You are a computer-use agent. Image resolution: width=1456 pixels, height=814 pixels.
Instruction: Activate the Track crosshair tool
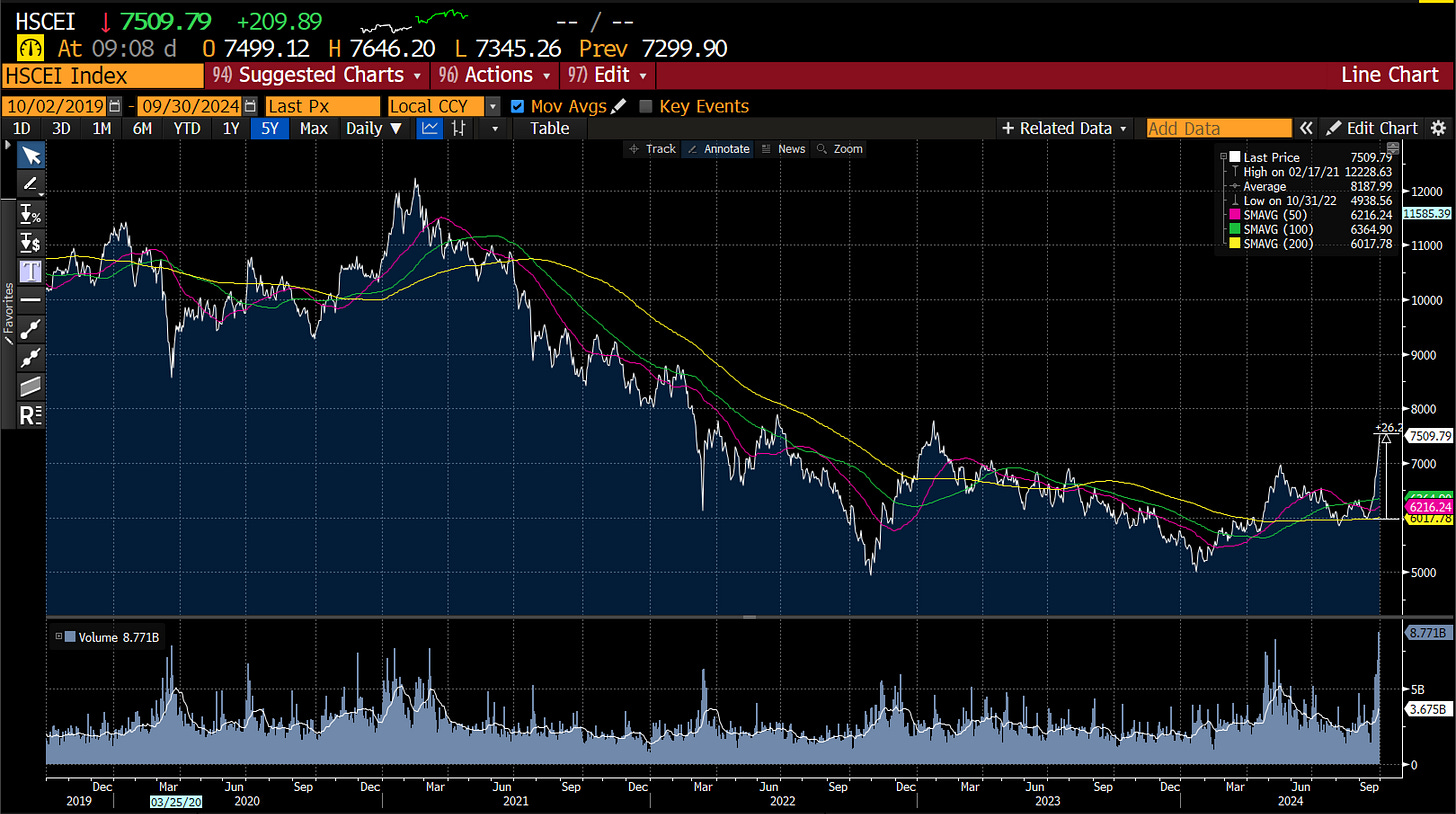point(651,148)
